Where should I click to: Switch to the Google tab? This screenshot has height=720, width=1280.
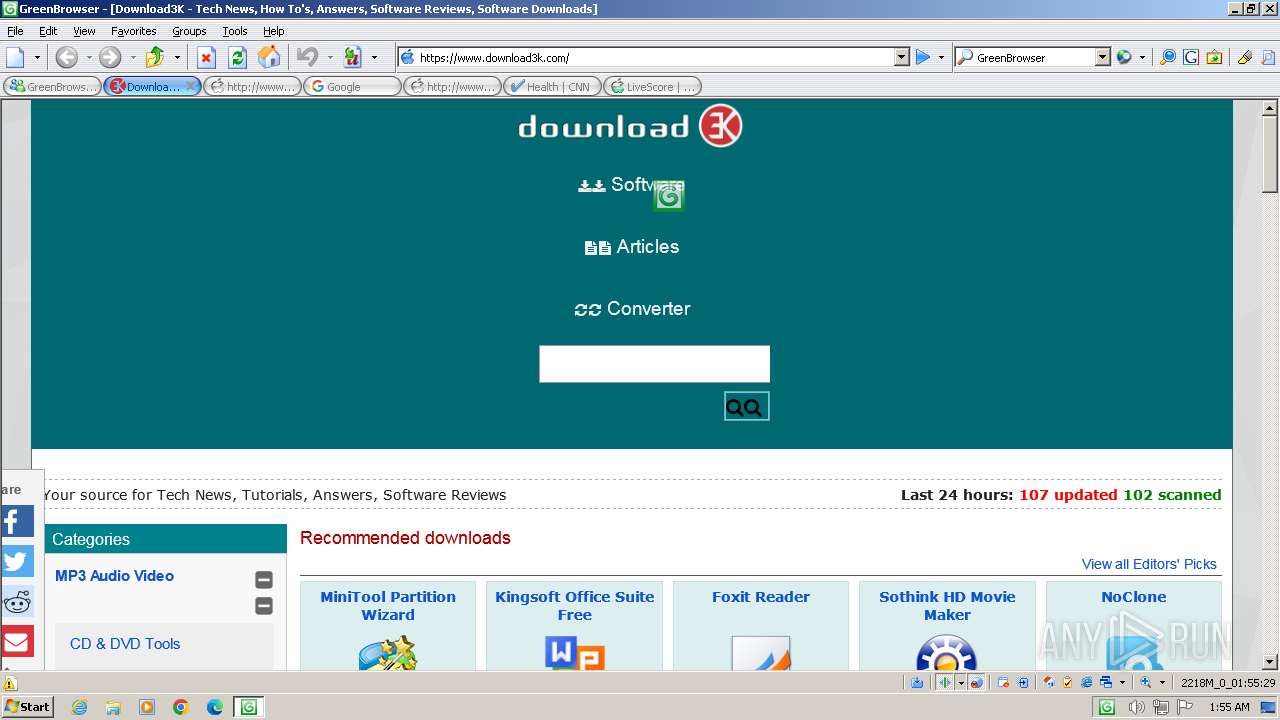352,87
